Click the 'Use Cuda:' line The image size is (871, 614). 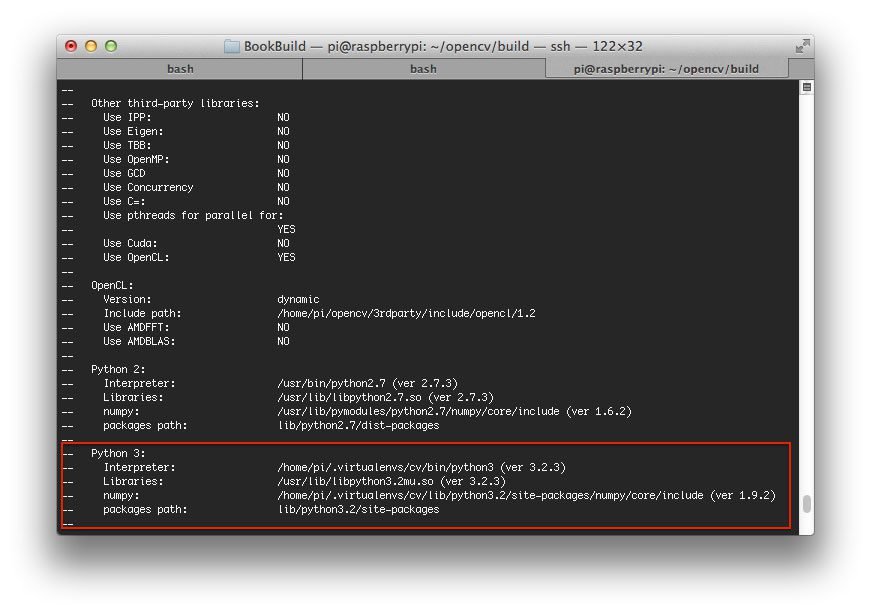pyautogui.click(x=196, y=243)
